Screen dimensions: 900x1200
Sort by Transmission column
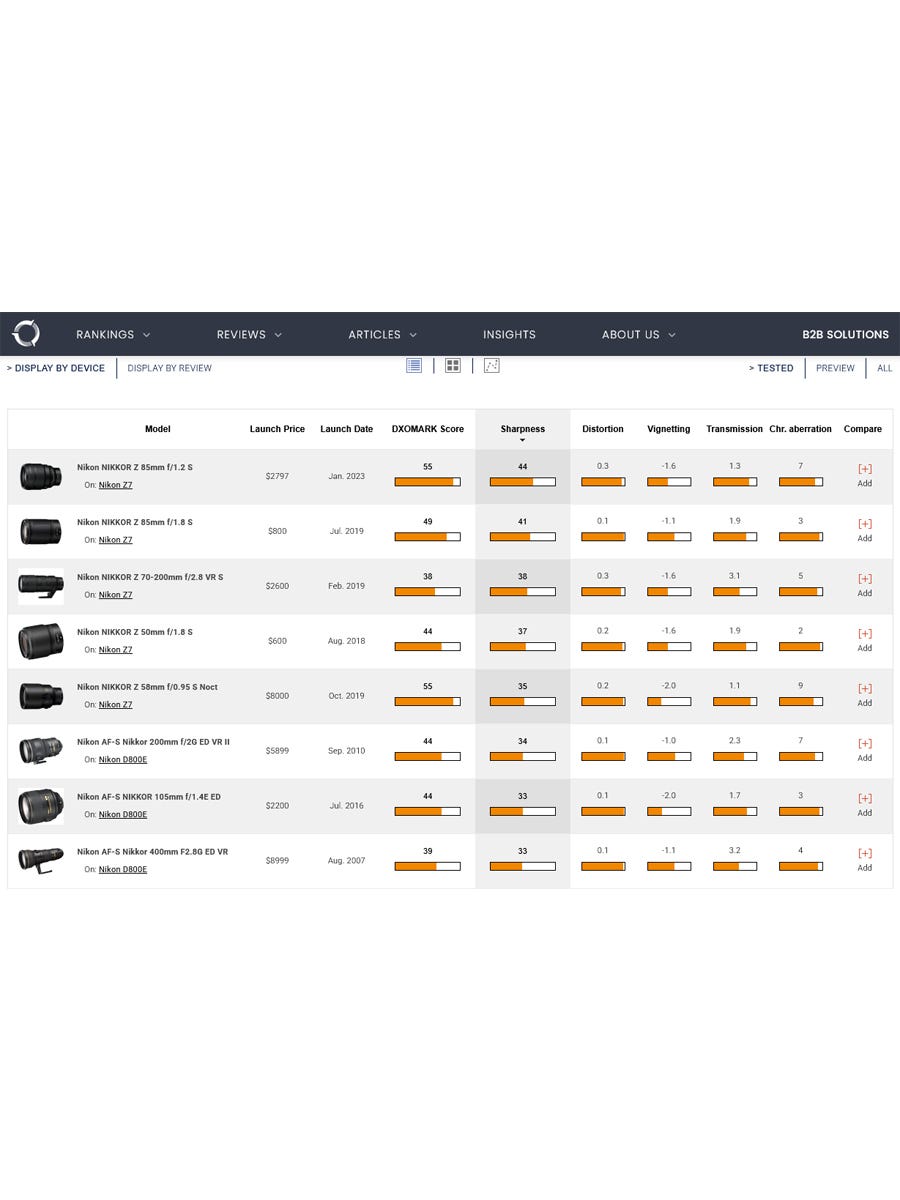[x=734, y=429]
